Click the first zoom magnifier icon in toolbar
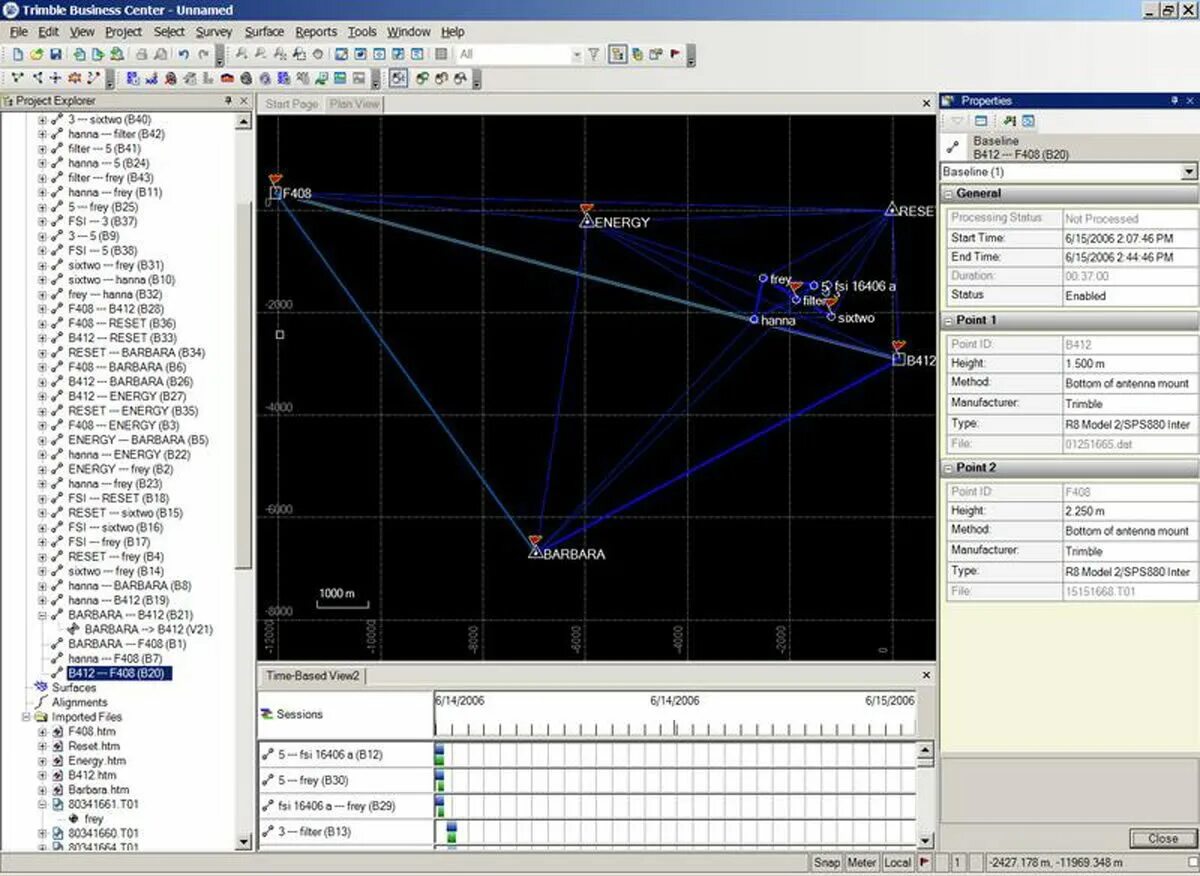Viewport: 1200px width, 876px height. [x=241, y=54]
